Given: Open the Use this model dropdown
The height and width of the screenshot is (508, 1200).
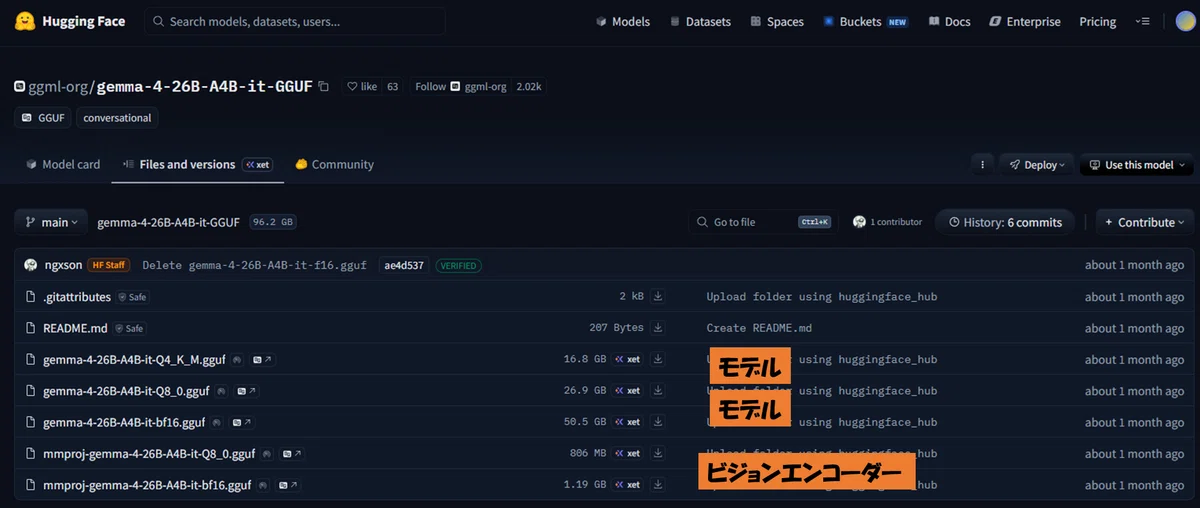Looking at the screenshot, I should pos(1137,165).
